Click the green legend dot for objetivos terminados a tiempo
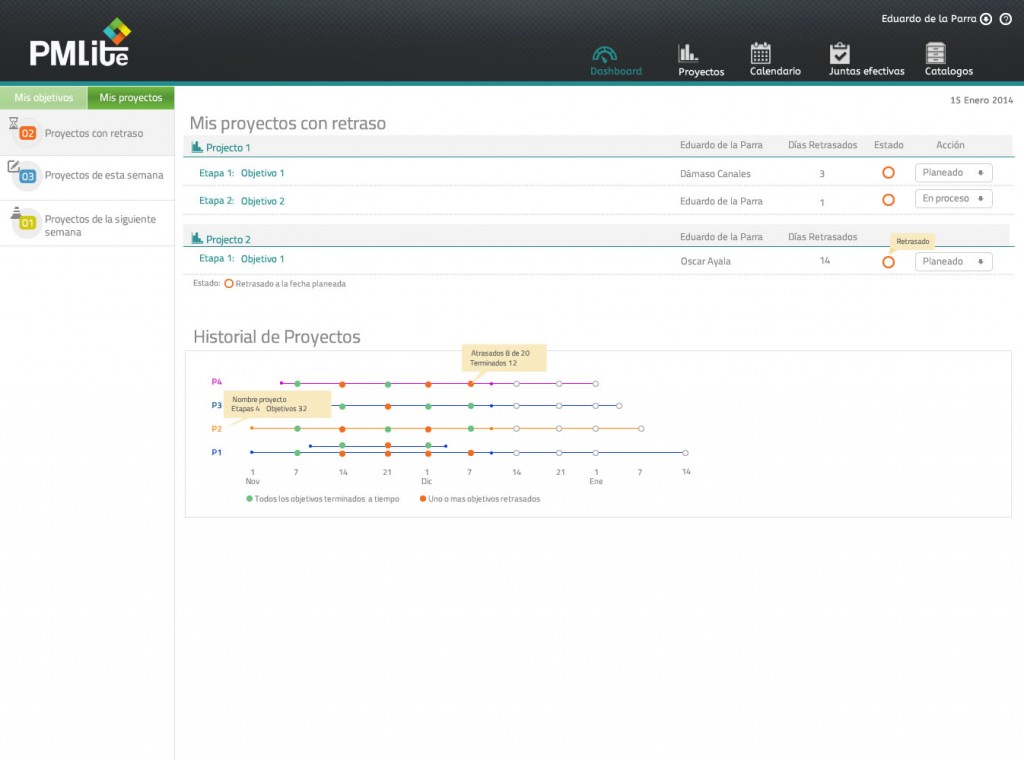Viewport: 1024px width, 760px height. 249,499
